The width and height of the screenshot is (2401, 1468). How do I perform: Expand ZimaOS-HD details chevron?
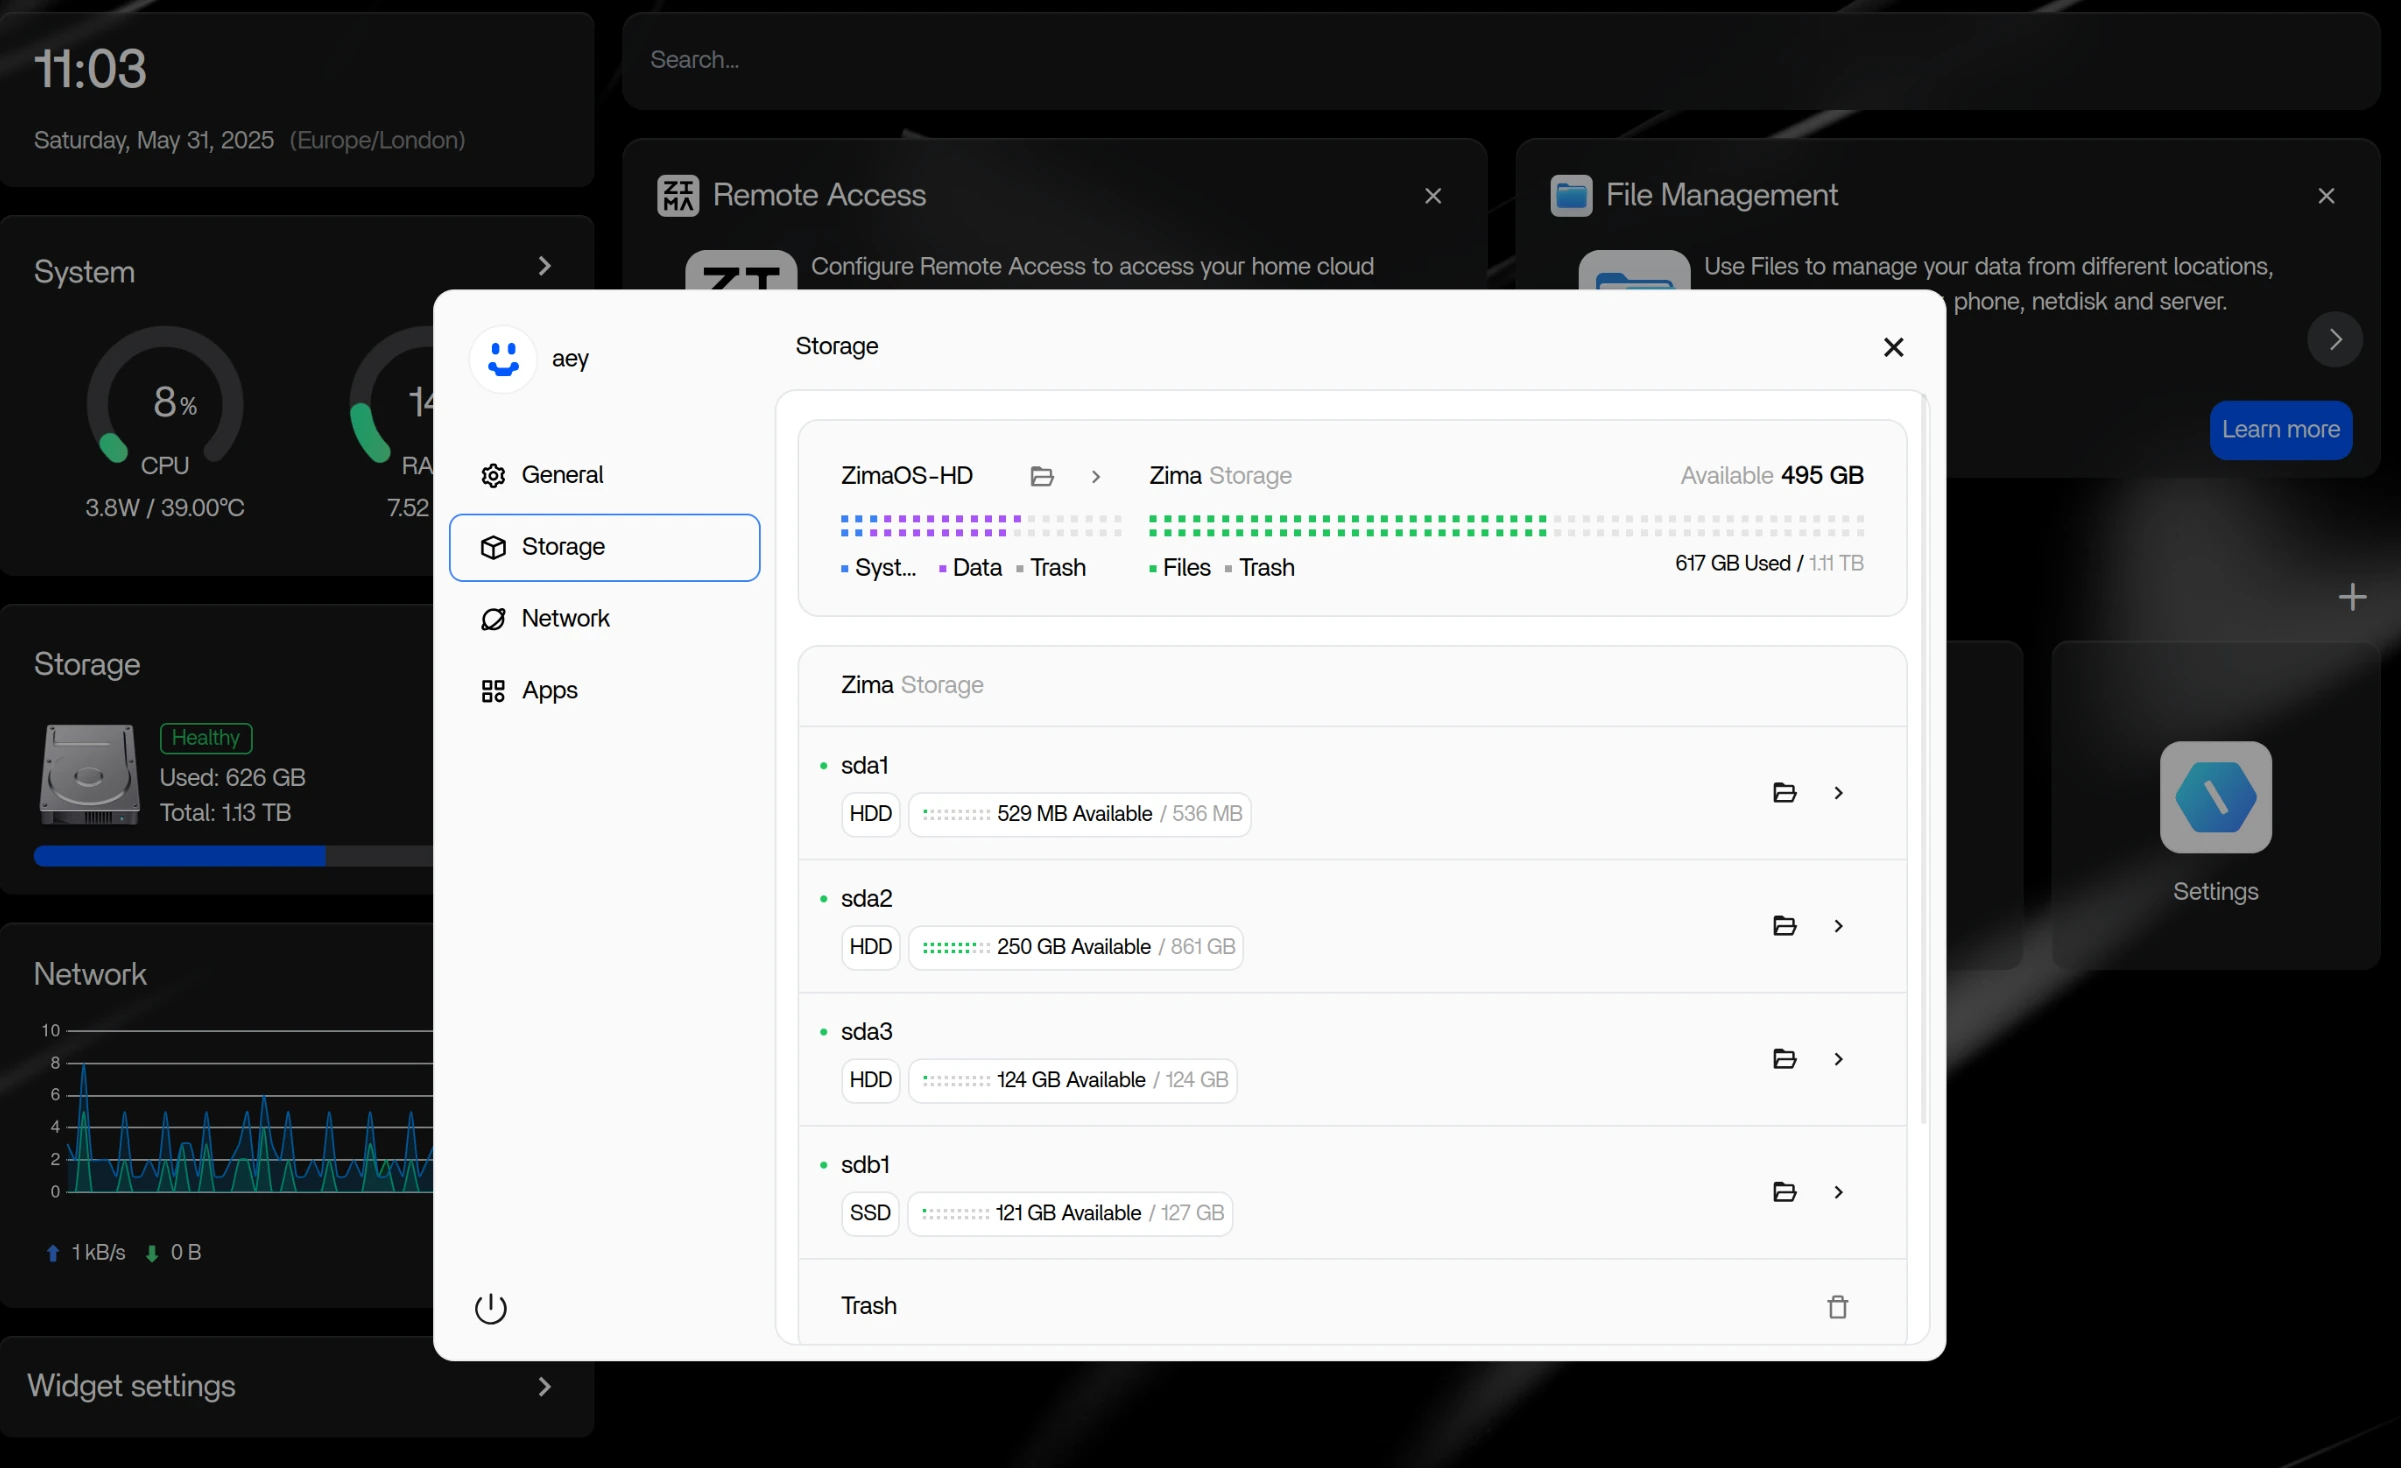pos(1096,476)
